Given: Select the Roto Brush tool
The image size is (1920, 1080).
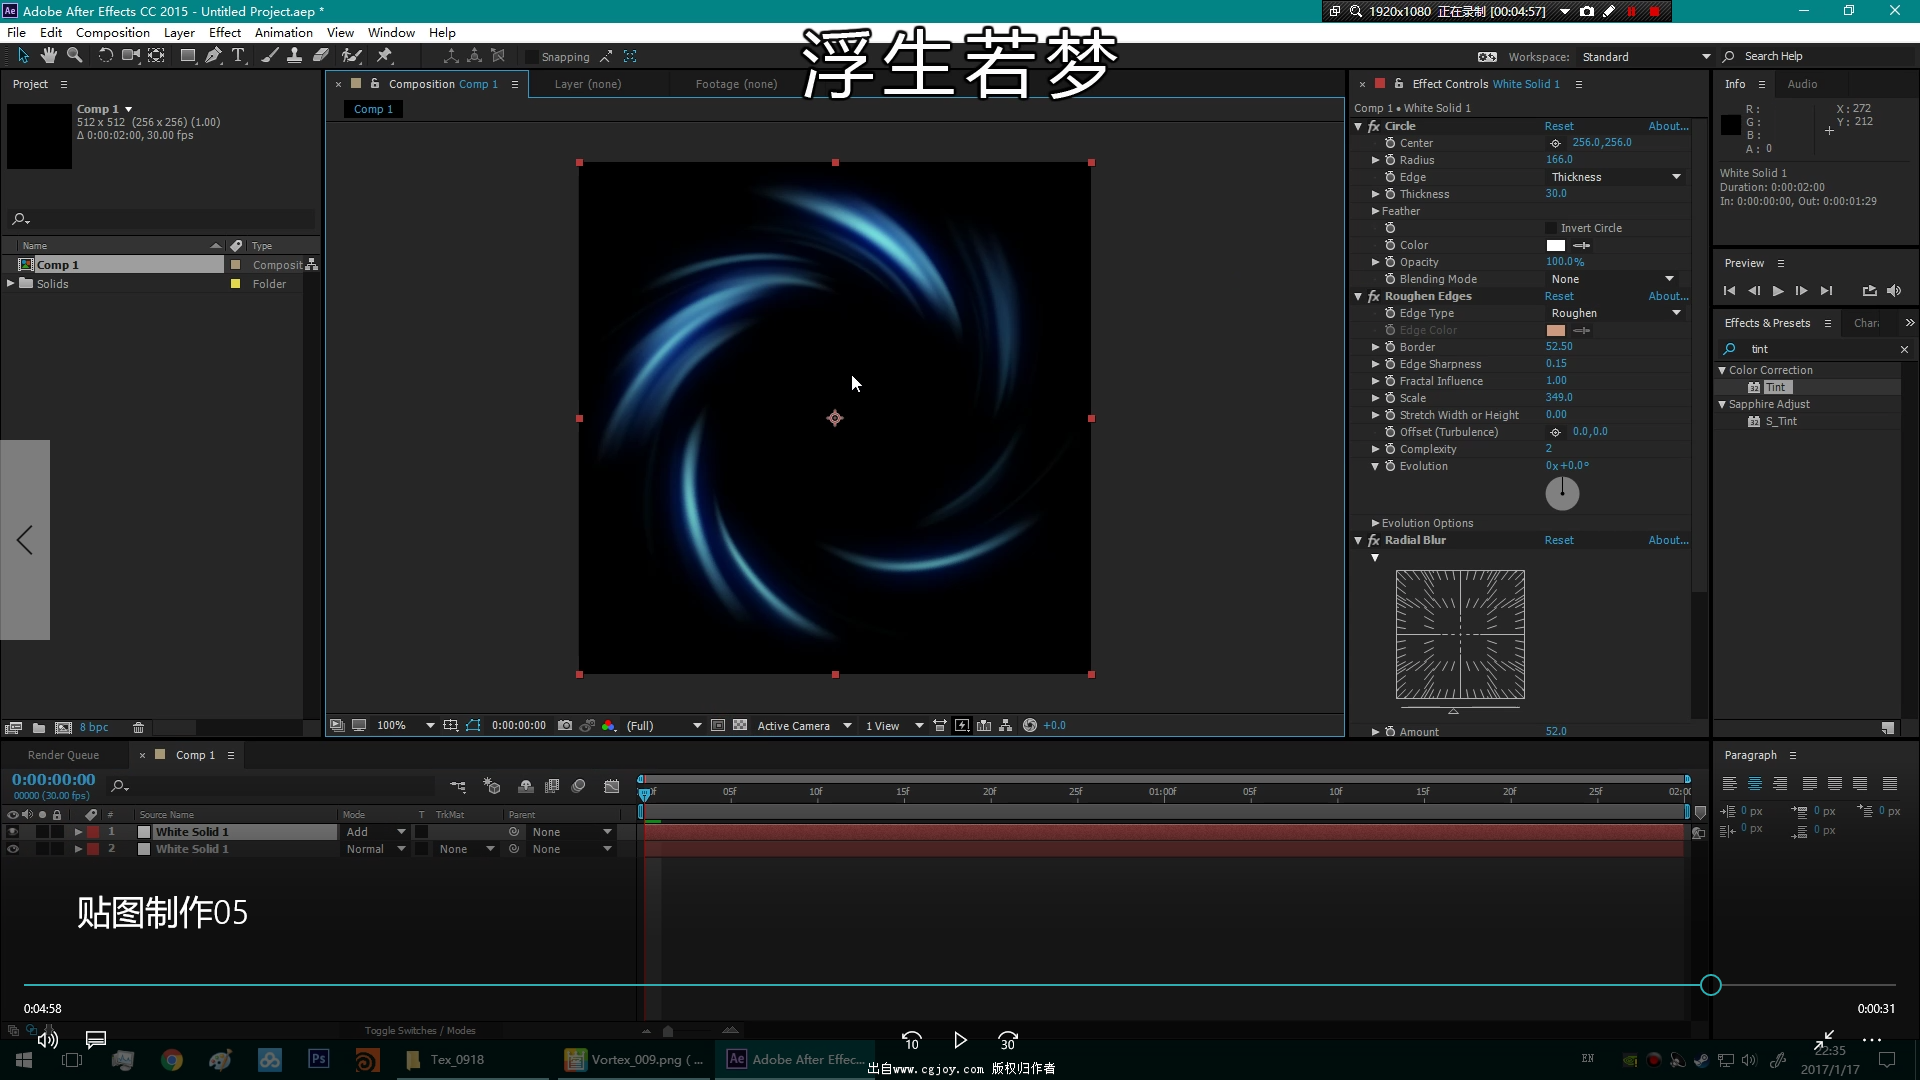Looking at the screenshot, I should pos(352,56).
